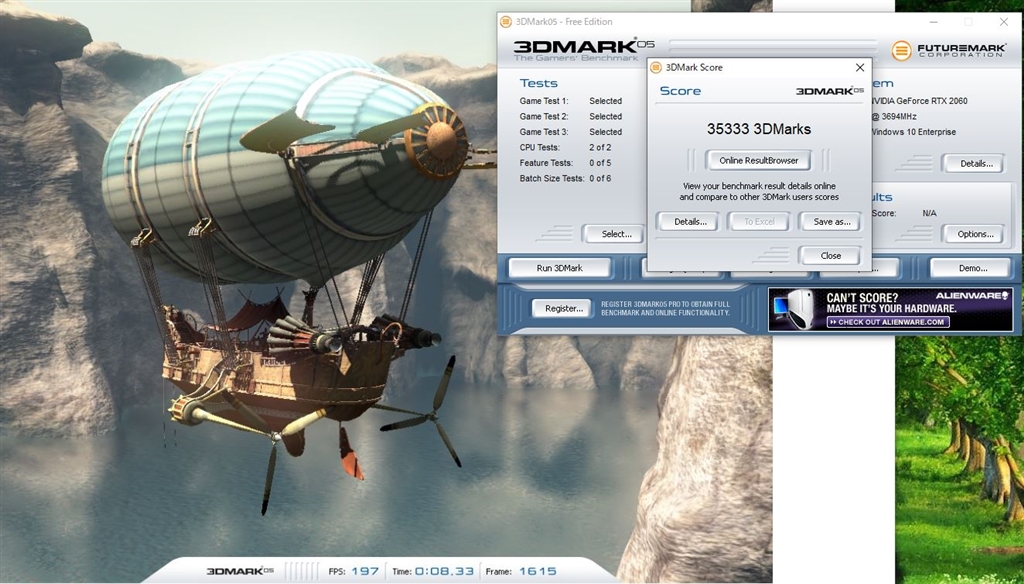The image size is (1024, 584).
Task: Click the 3DMark05 logo in score dialog
Action: pyautogui.click(x=829, y=91)
